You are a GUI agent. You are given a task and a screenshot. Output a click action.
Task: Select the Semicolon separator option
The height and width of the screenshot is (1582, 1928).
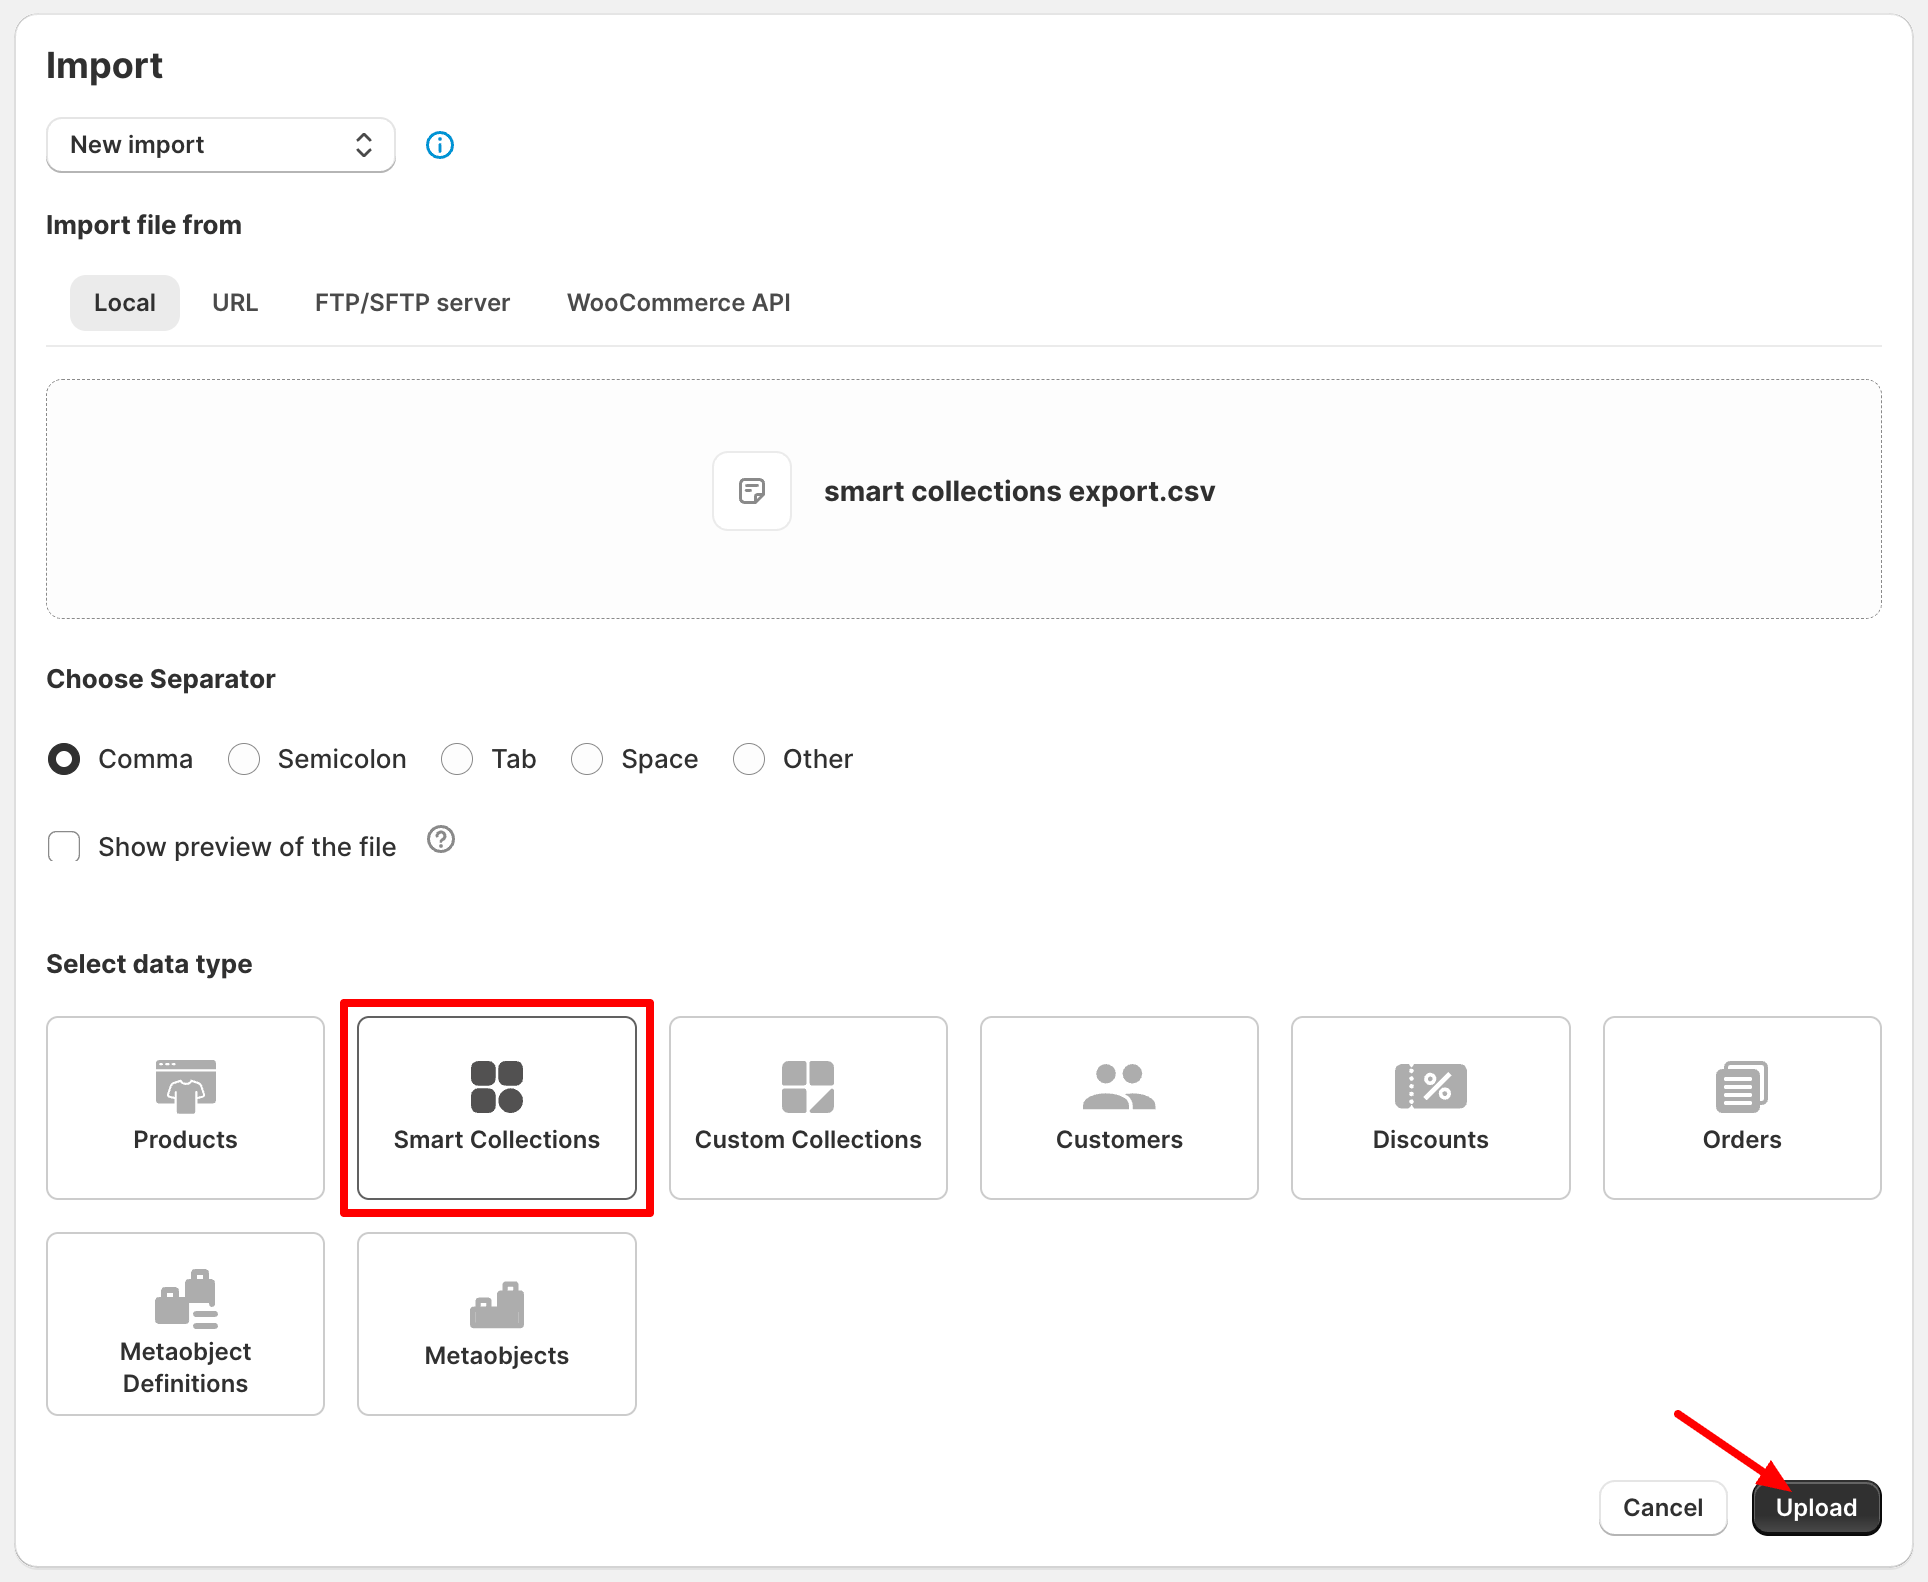pyautogui.click(x=244, y=759)
